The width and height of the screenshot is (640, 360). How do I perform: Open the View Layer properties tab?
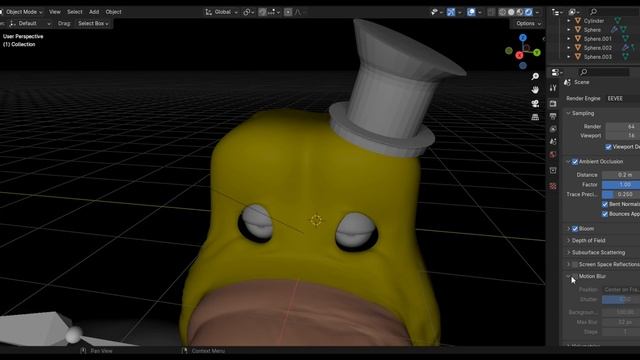pos(553,129)
